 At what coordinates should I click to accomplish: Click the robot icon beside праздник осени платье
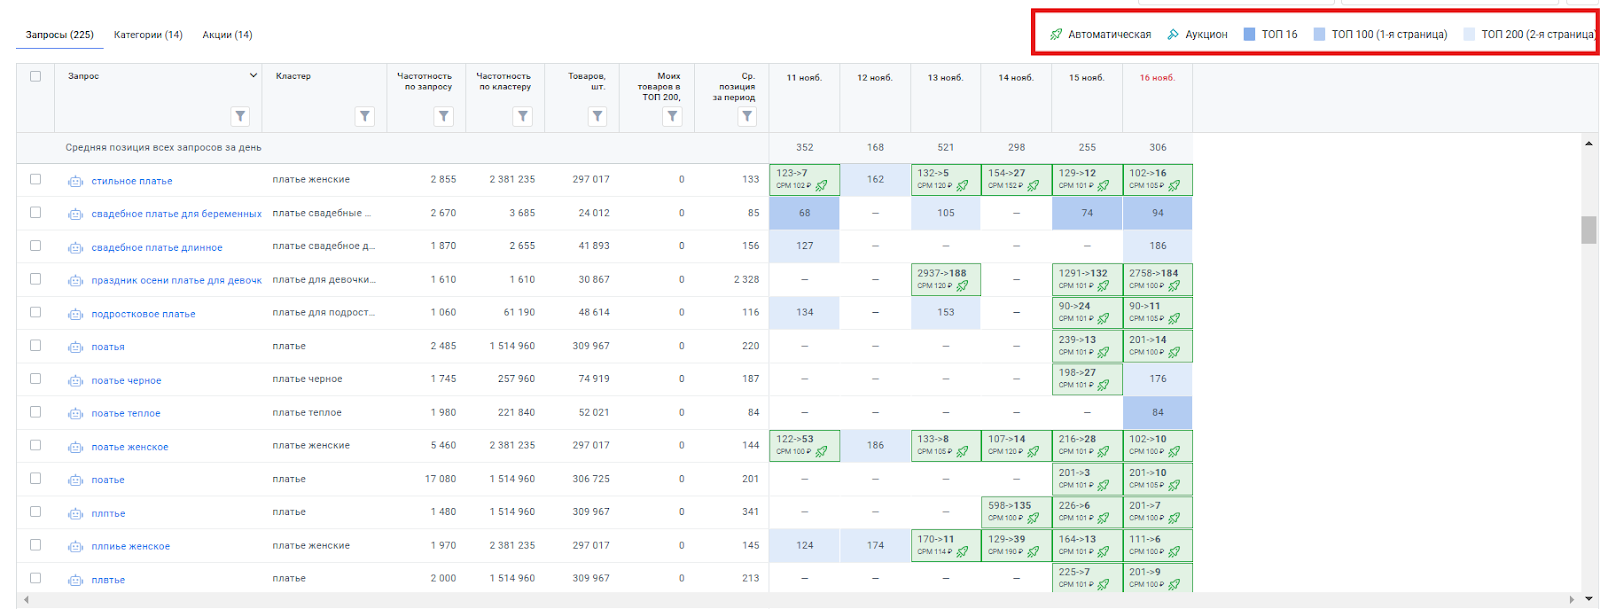point(75,281)
